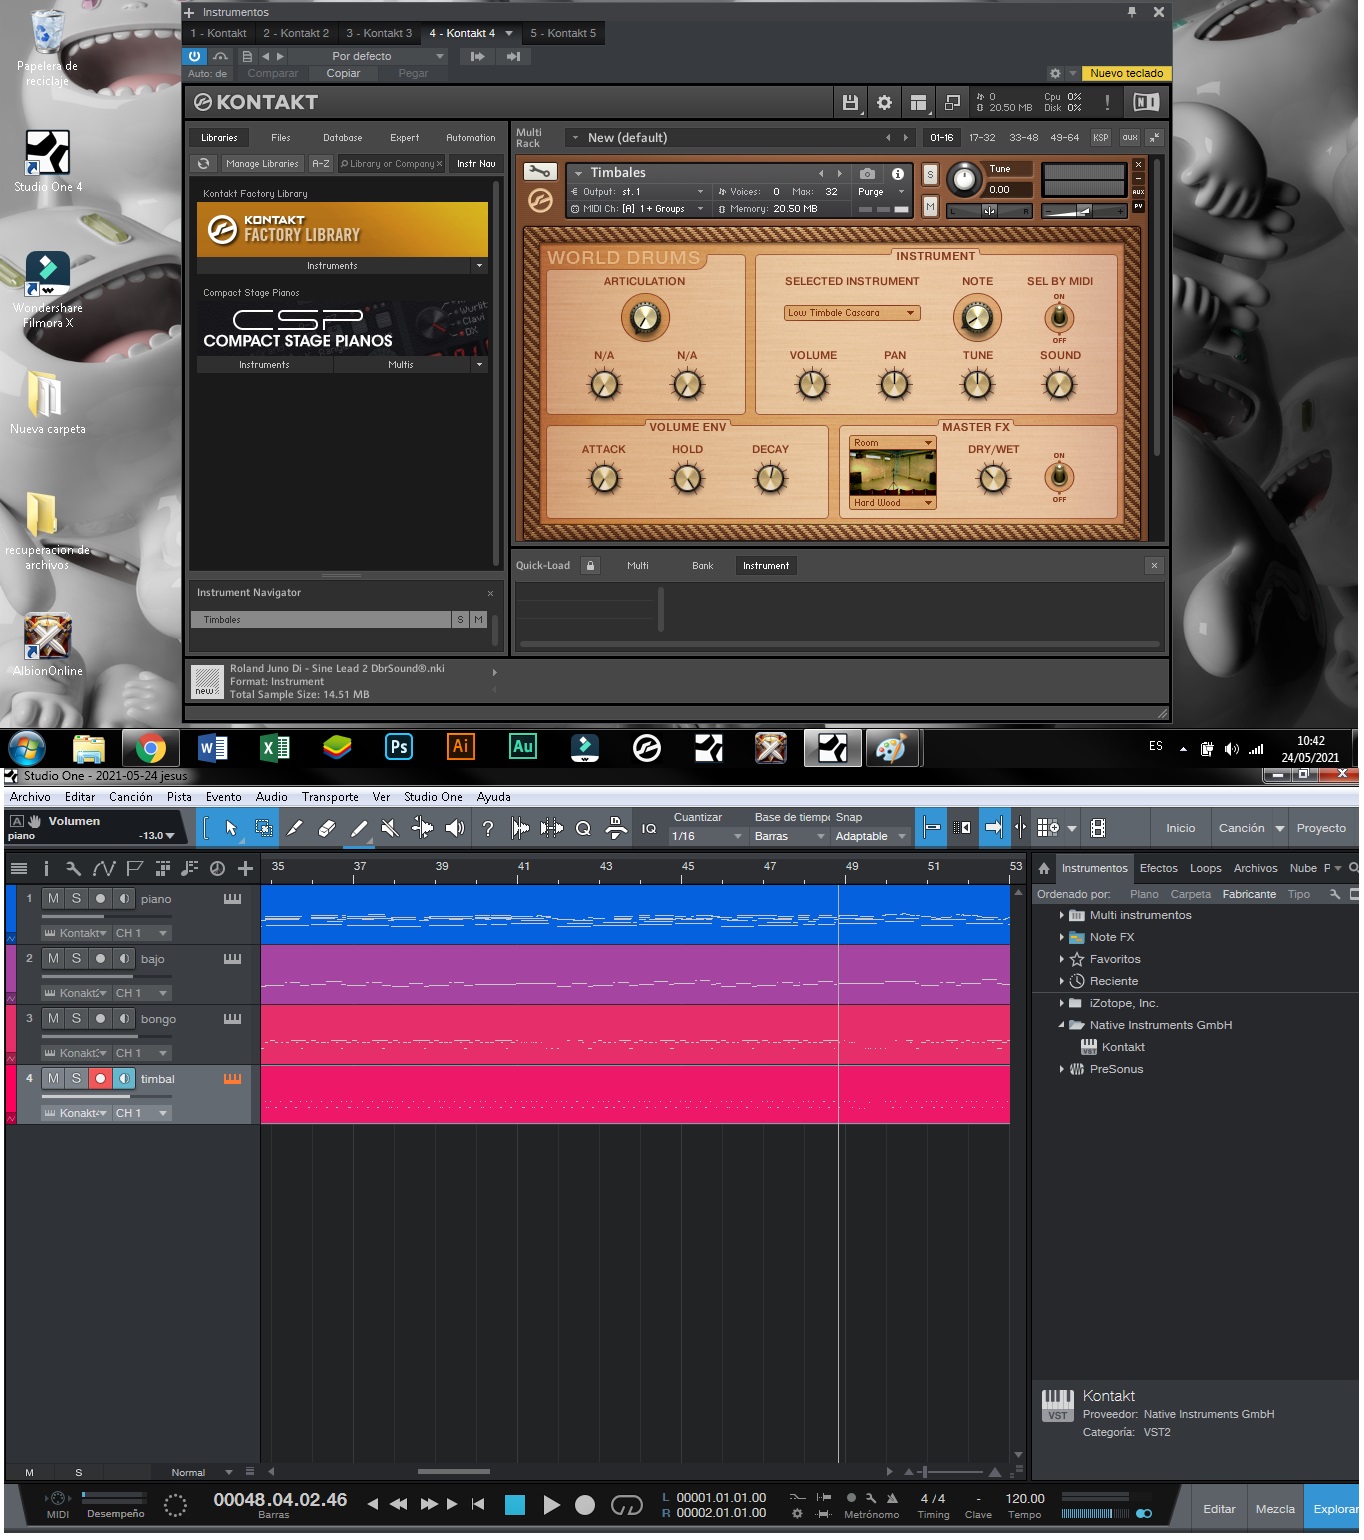Open Kontakt options gear icon
Viewport: 1364px width, 1540px height.
(885, 103)
